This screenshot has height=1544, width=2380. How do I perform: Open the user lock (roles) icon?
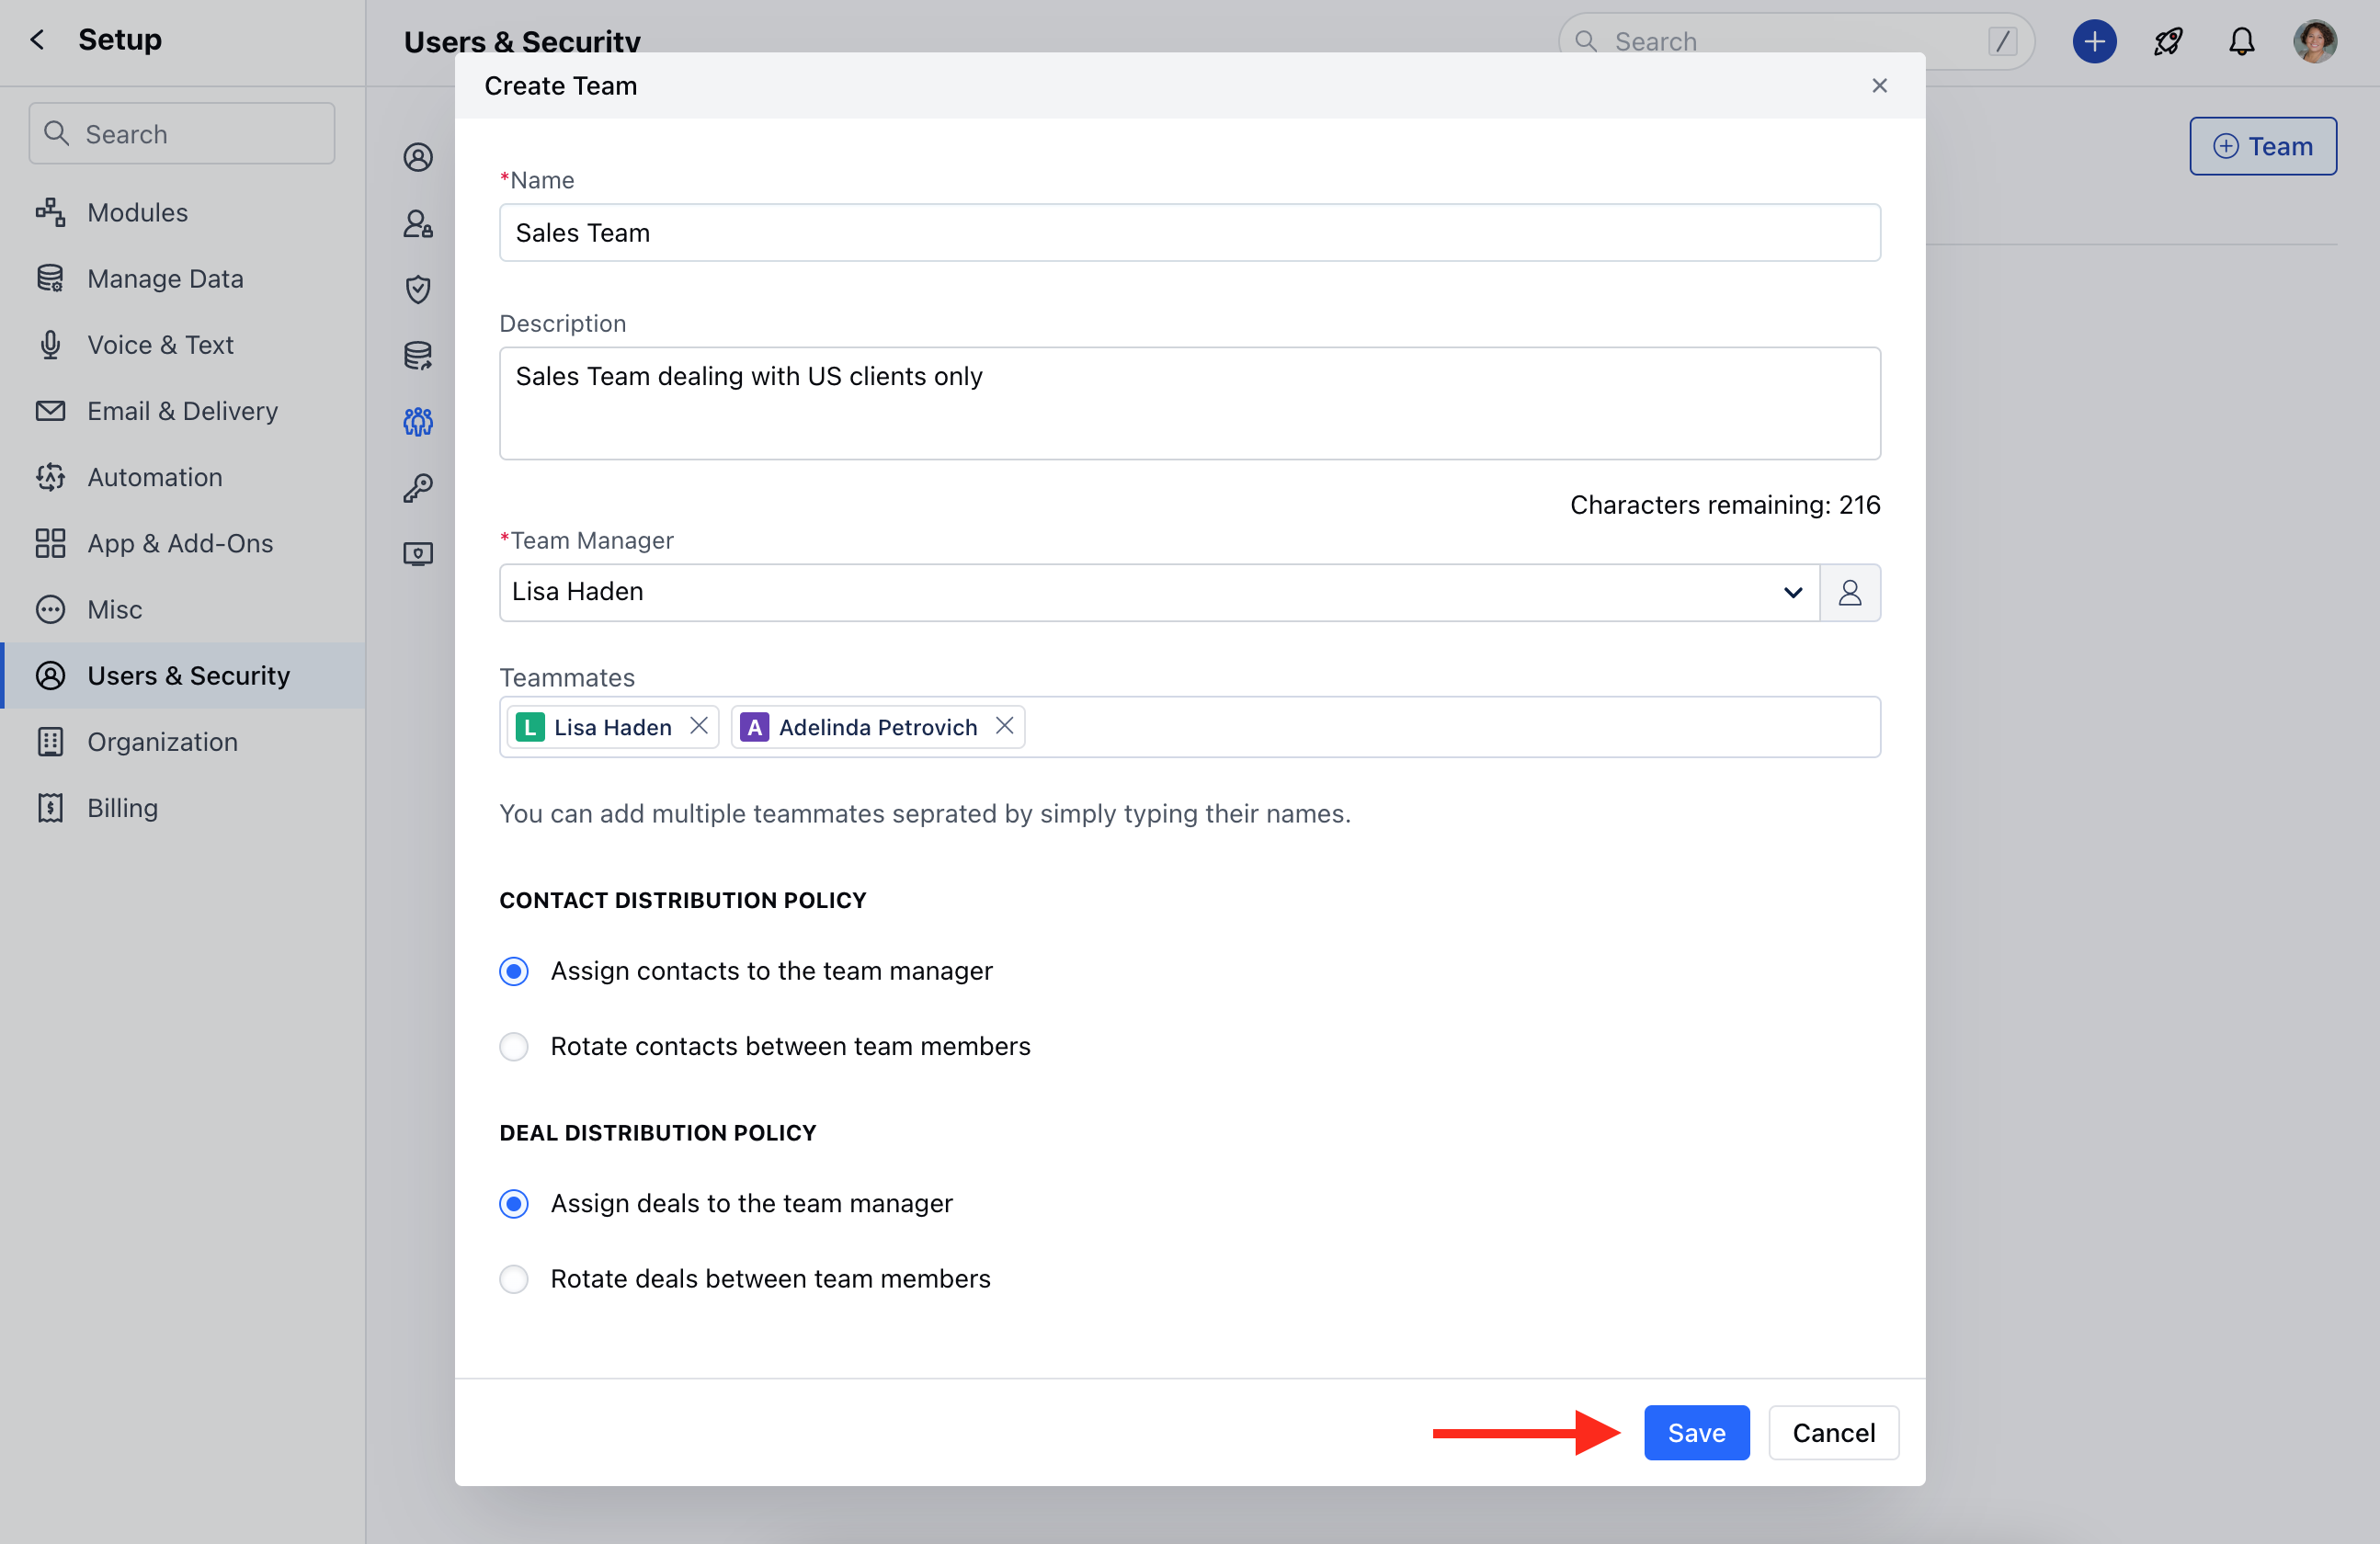tap(418, 223)
